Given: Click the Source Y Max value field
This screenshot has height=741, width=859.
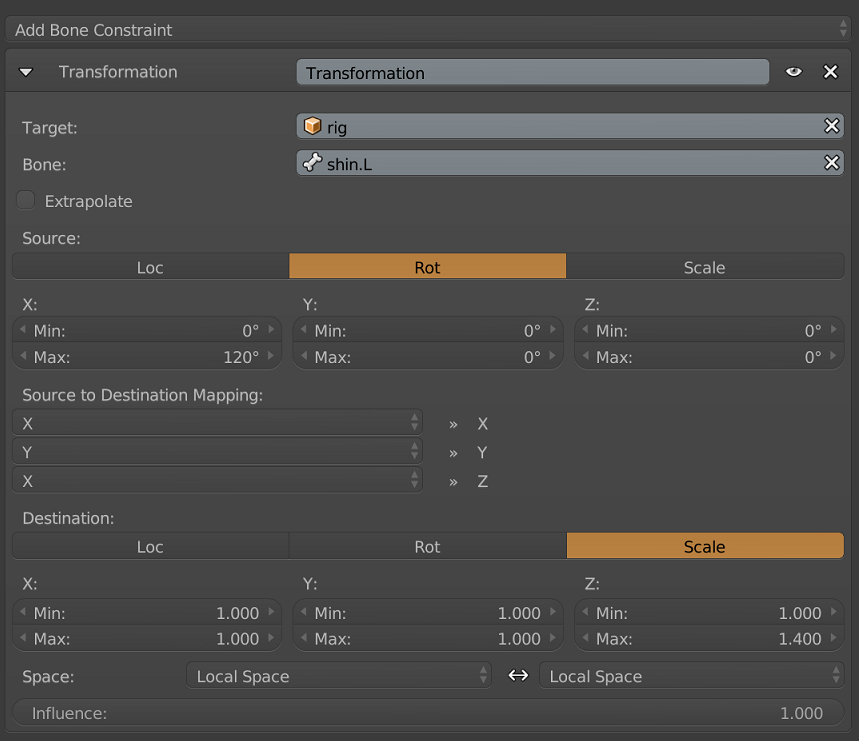Looking at the screenshot, I should tap(428, 357).
